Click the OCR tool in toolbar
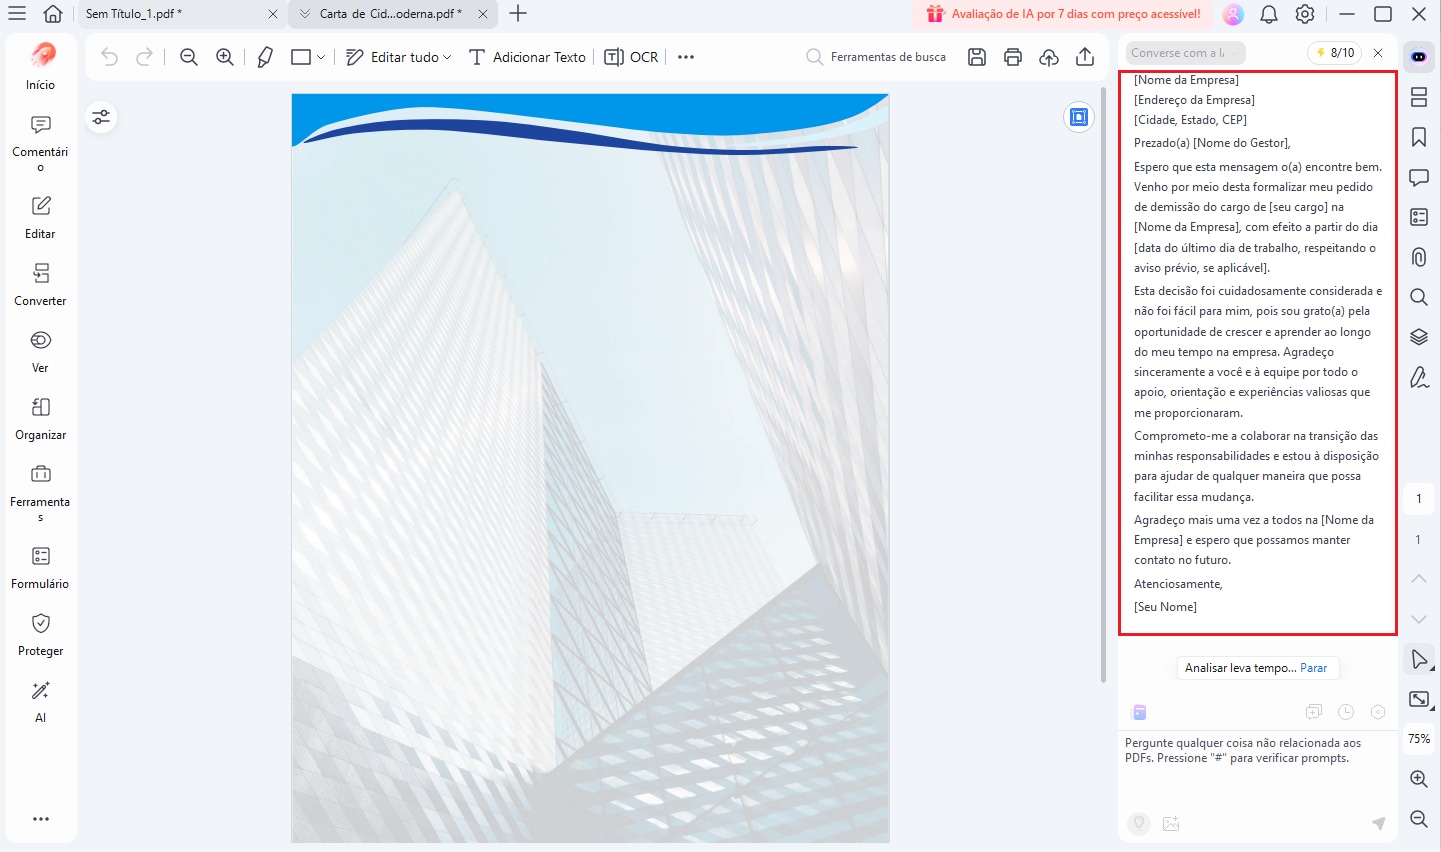The width and height of the screenshot is (1441, 852). 632,57
